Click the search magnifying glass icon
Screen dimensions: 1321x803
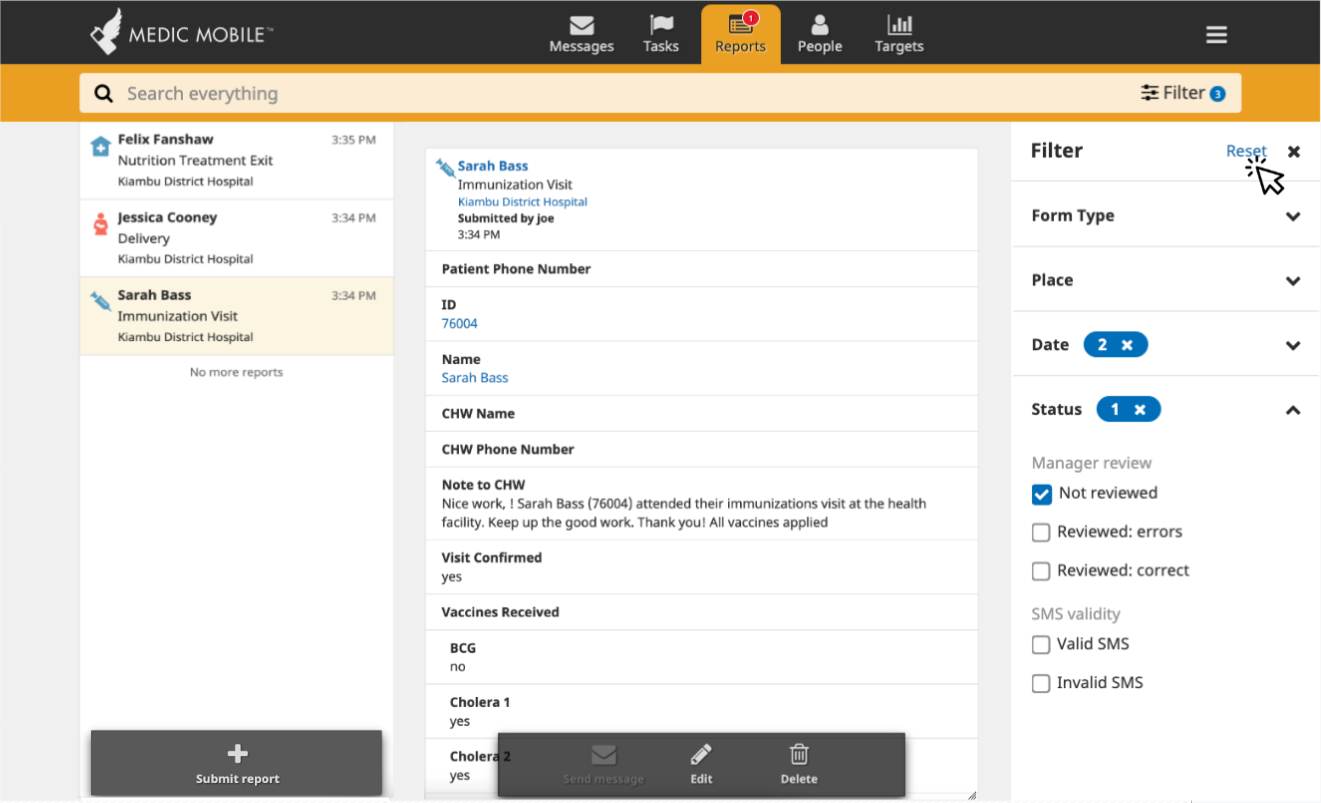coord(103,93)
